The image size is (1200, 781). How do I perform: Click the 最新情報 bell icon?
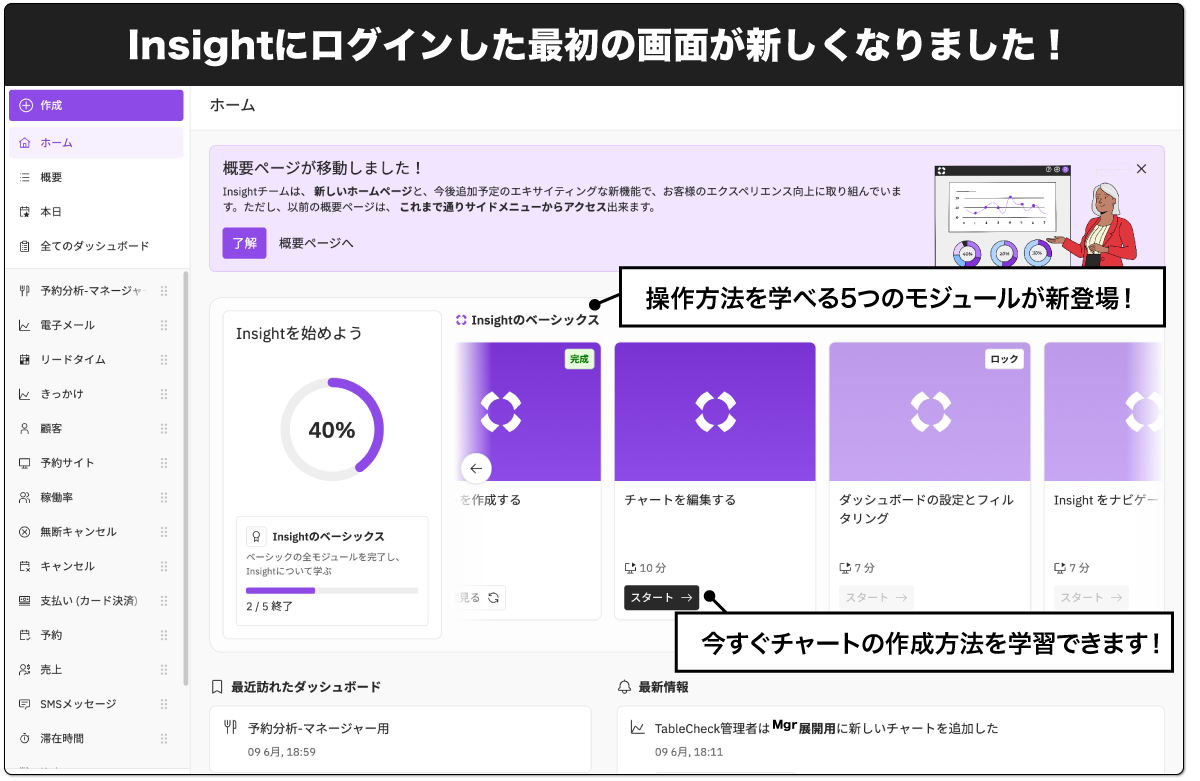(625, 687)
